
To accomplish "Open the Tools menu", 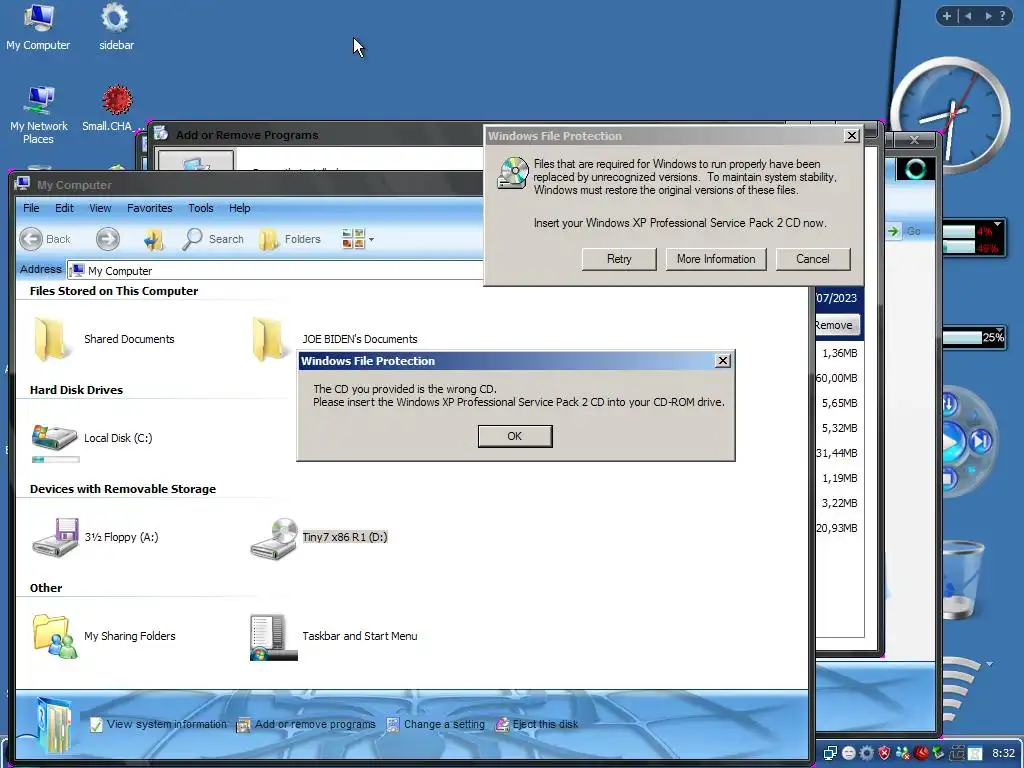I will click(x=200, y=208).
